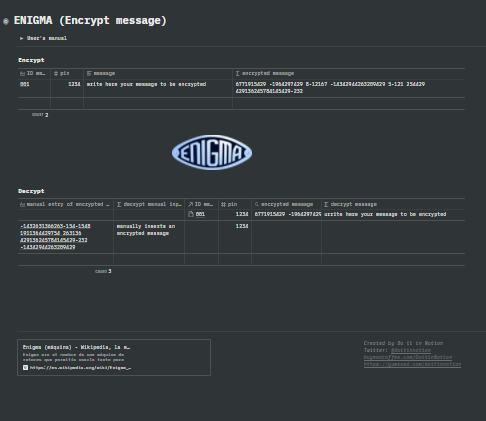Click the ENIGMA (Encrypt message) page title
486x421 pixels.
click(x=90, y=21)
